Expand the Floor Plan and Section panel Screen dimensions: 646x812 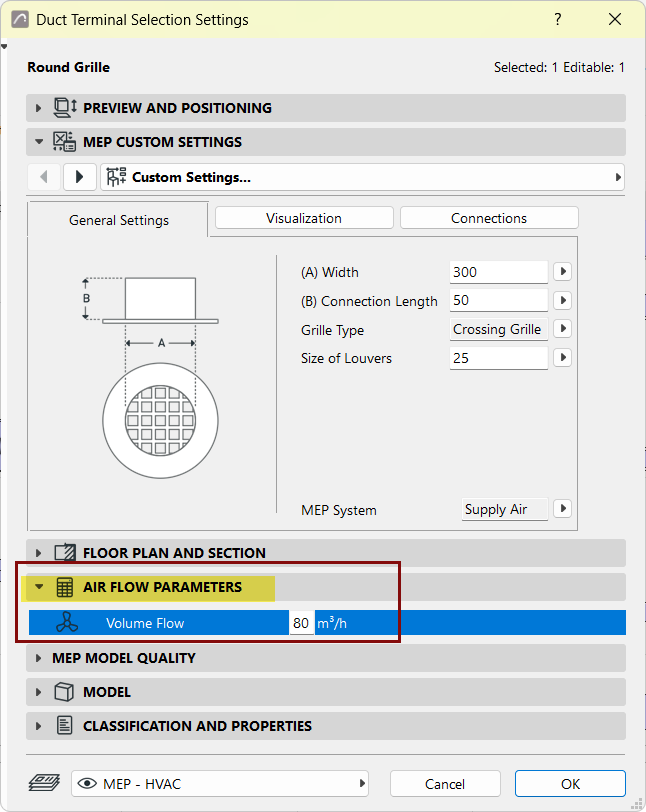pyautogui.click(x=38, y=553)
